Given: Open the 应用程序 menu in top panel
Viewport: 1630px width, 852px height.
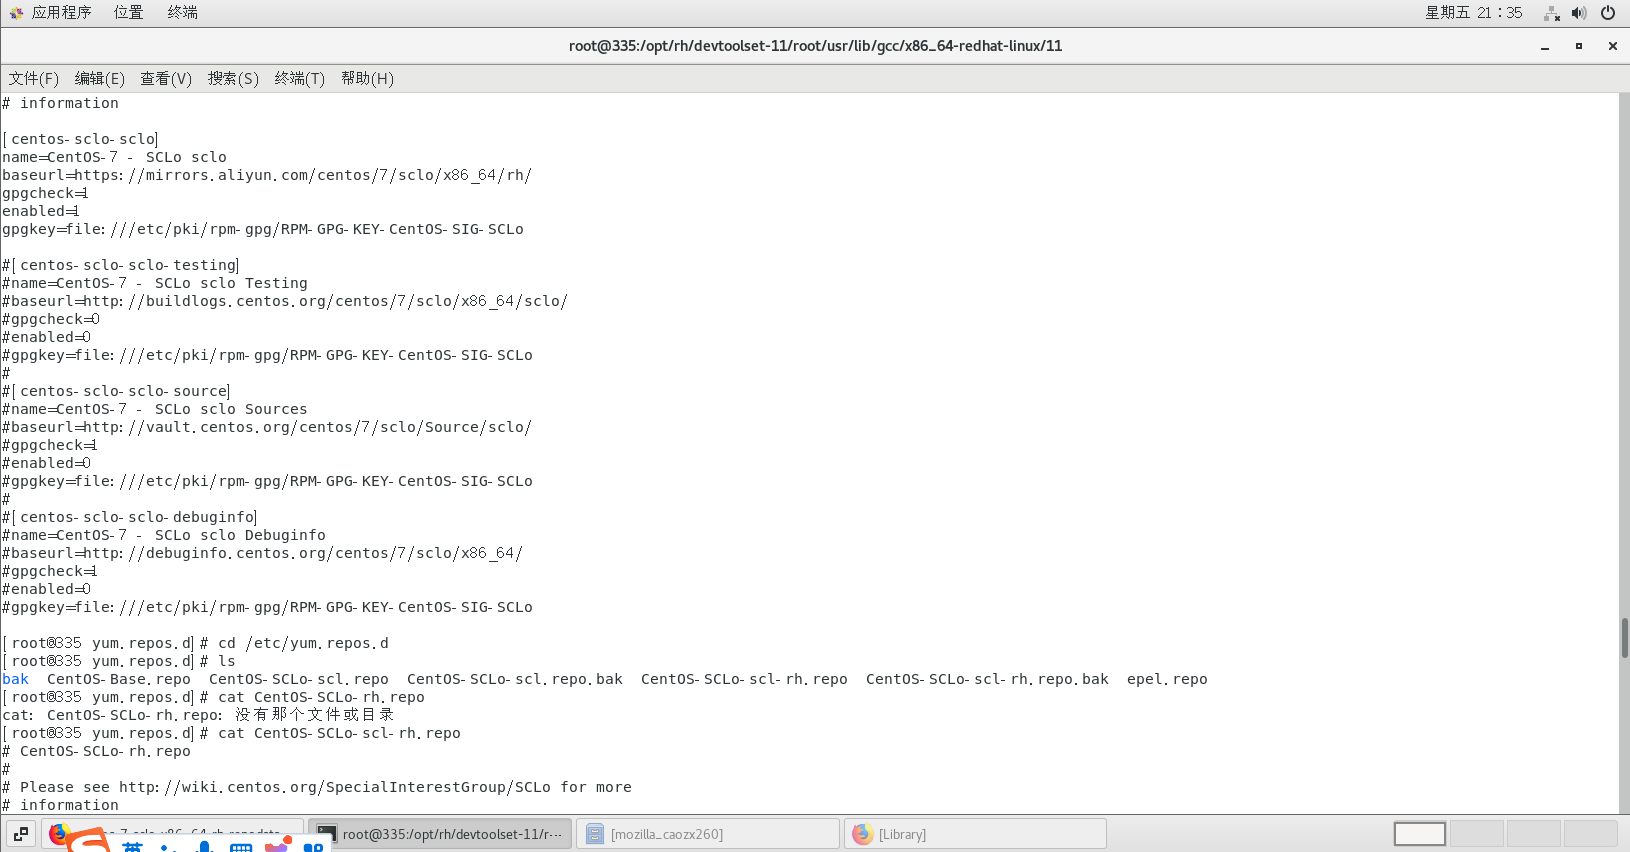Looking at the screenshot, I should 61,13.
